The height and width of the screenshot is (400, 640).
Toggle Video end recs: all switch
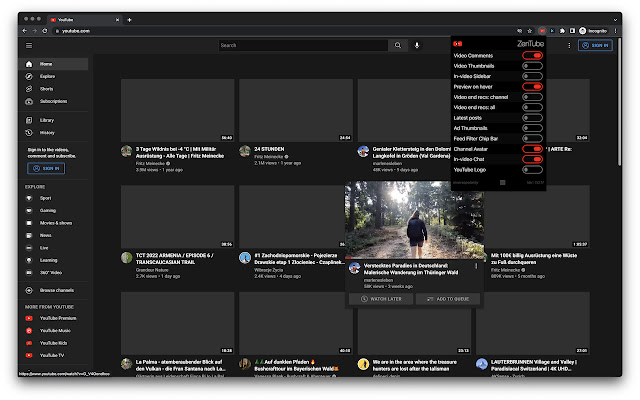click(x=532, y=107)
